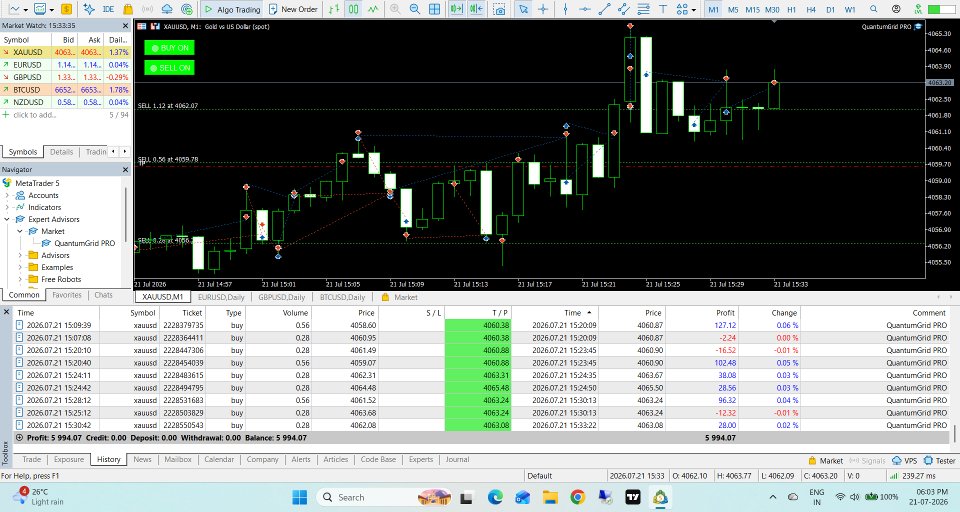Switch timeframe to M5
The image size is (960, 512).
coord(733,9)
